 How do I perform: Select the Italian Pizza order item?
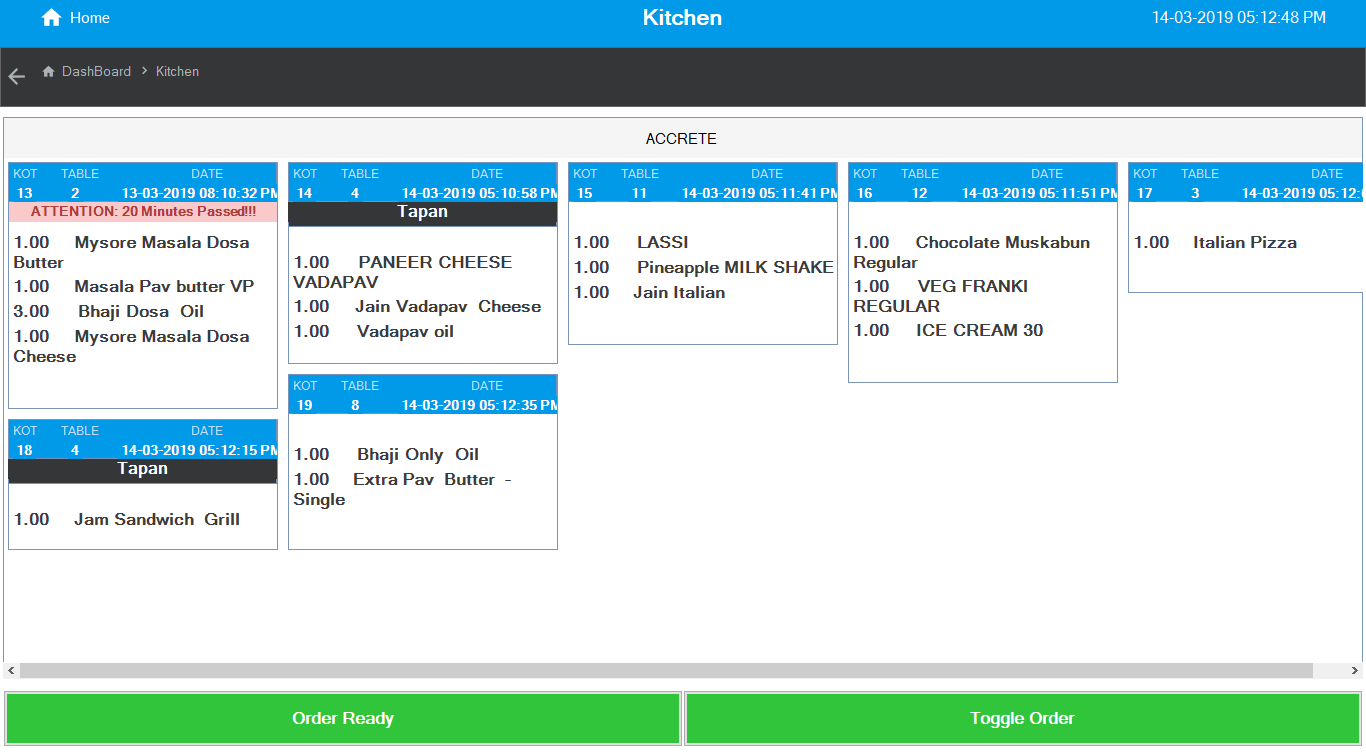coord(1244,242)
